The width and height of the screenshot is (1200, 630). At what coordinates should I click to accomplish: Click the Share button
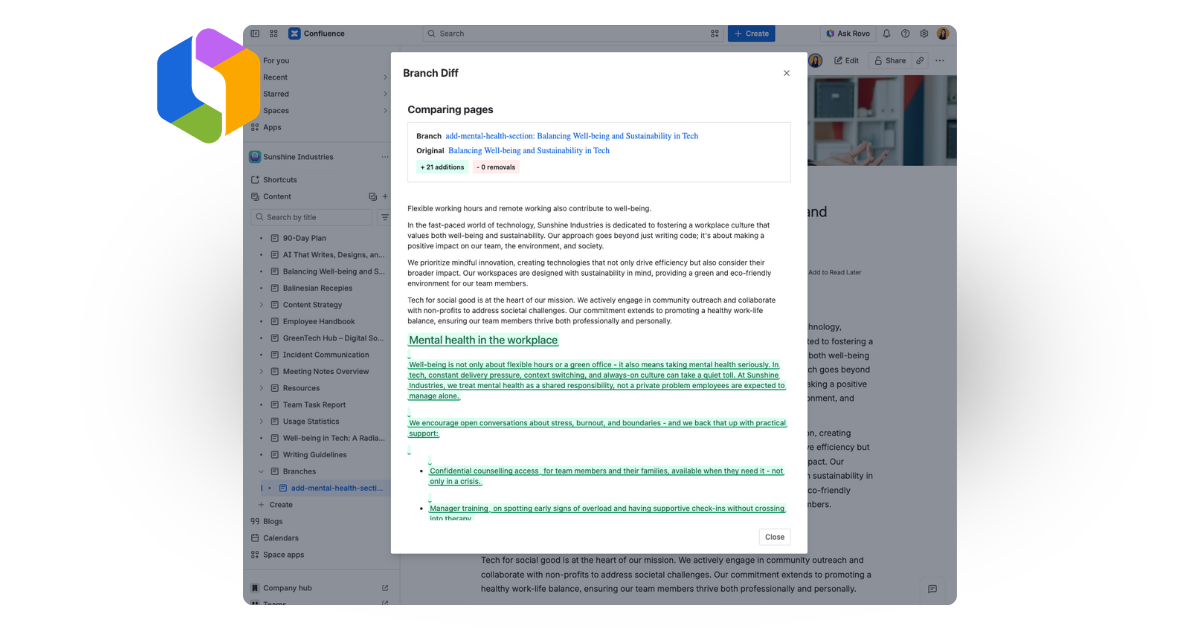click(889, 60)
